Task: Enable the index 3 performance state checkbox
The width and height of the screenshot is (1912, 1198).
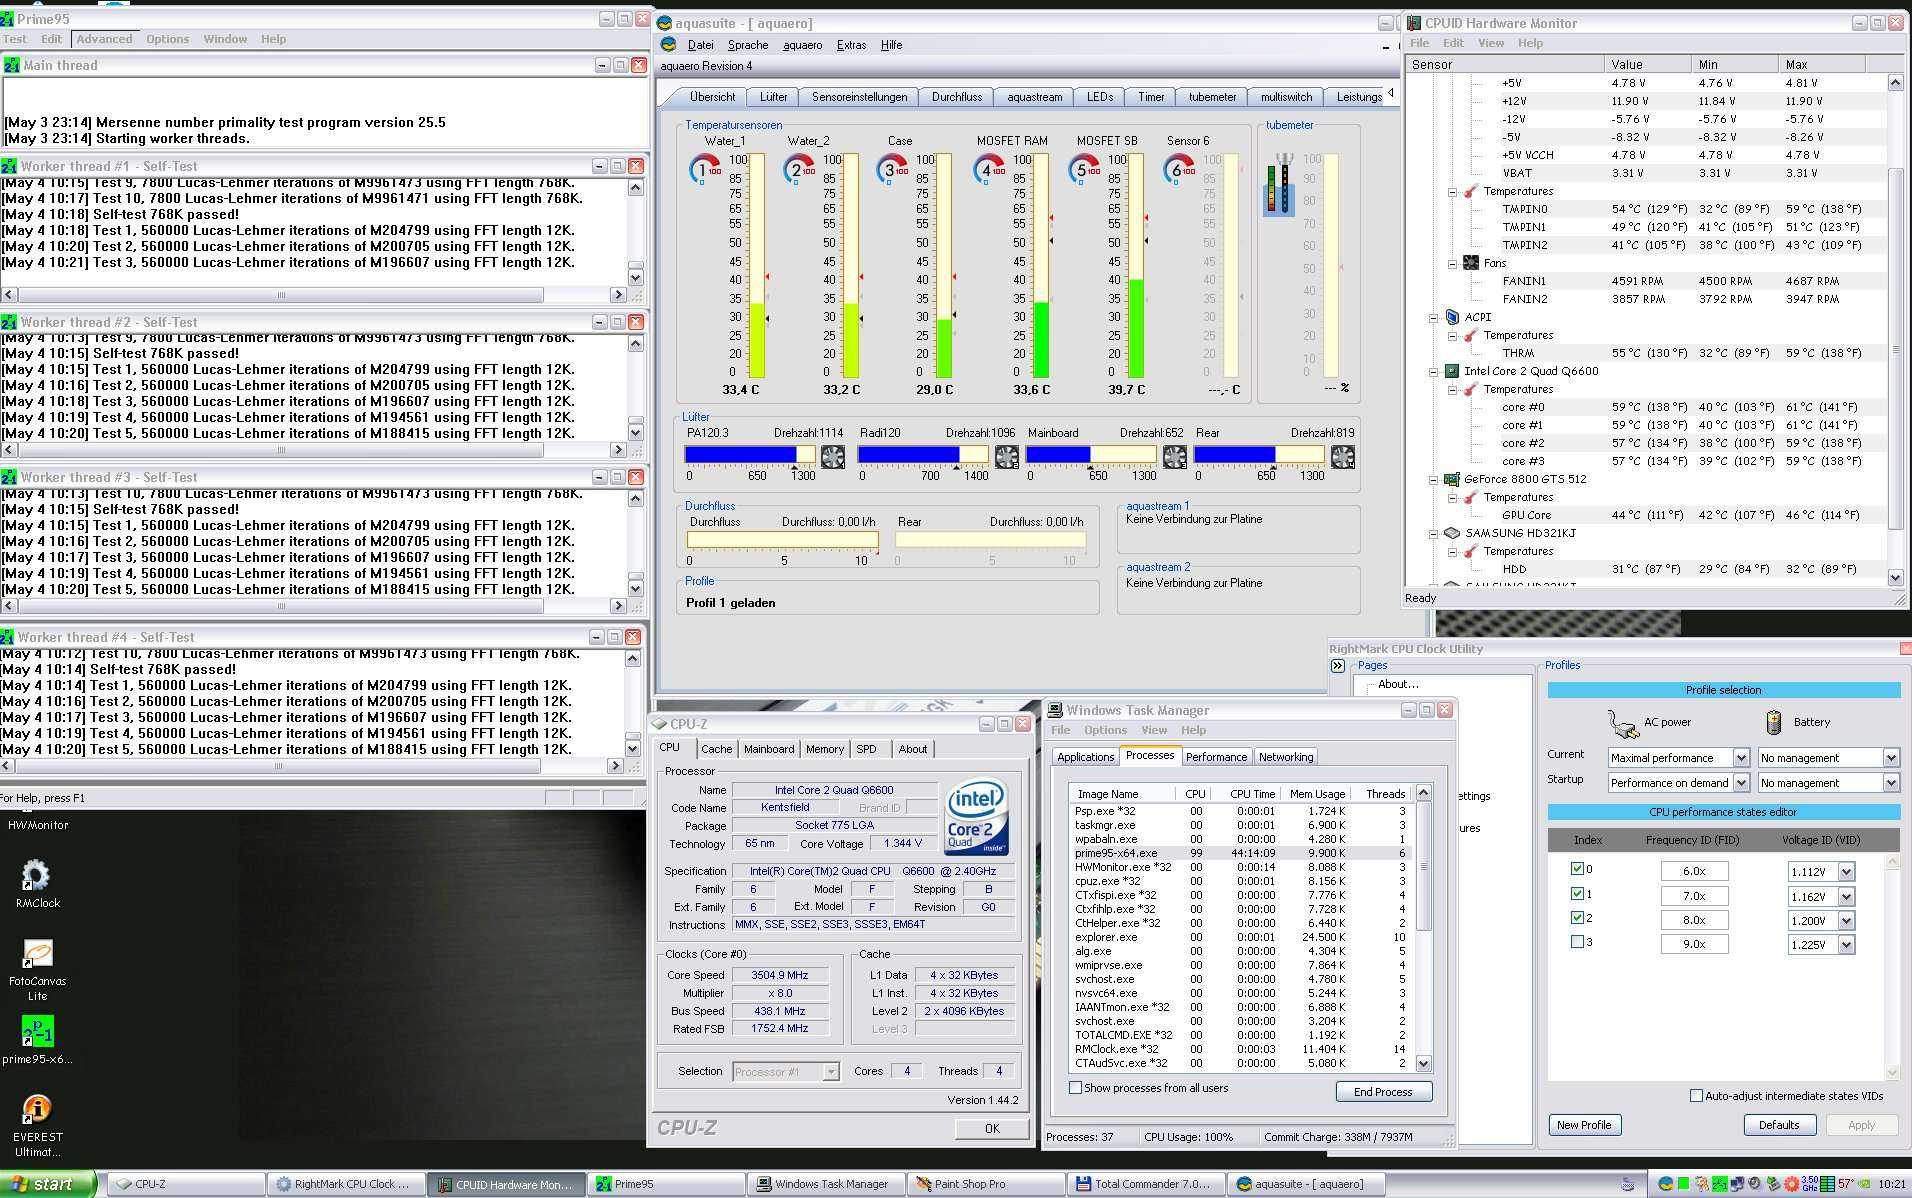Action: pyautogui.click(x=1577, y=942)
